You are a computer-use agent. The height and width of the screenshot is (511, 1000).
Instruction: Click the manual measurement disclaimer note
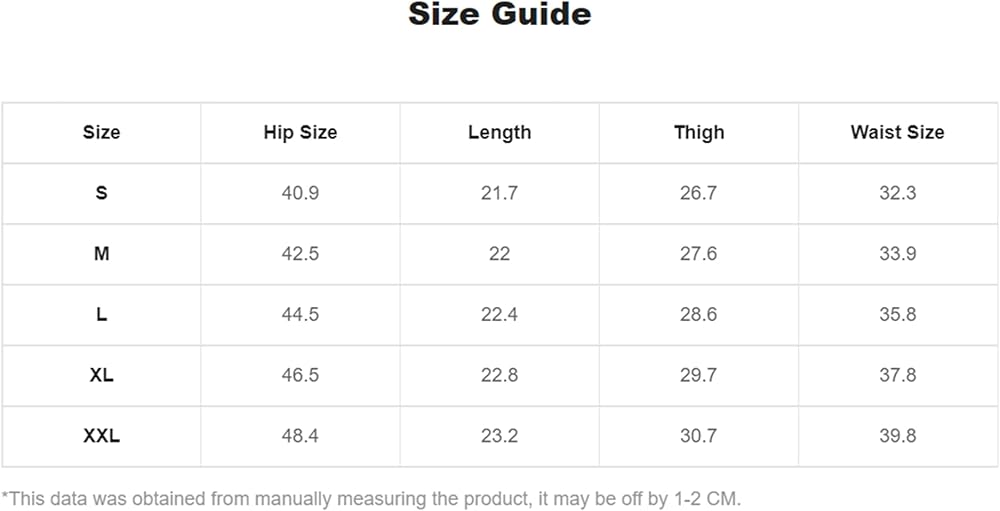(x=371, y=498)
